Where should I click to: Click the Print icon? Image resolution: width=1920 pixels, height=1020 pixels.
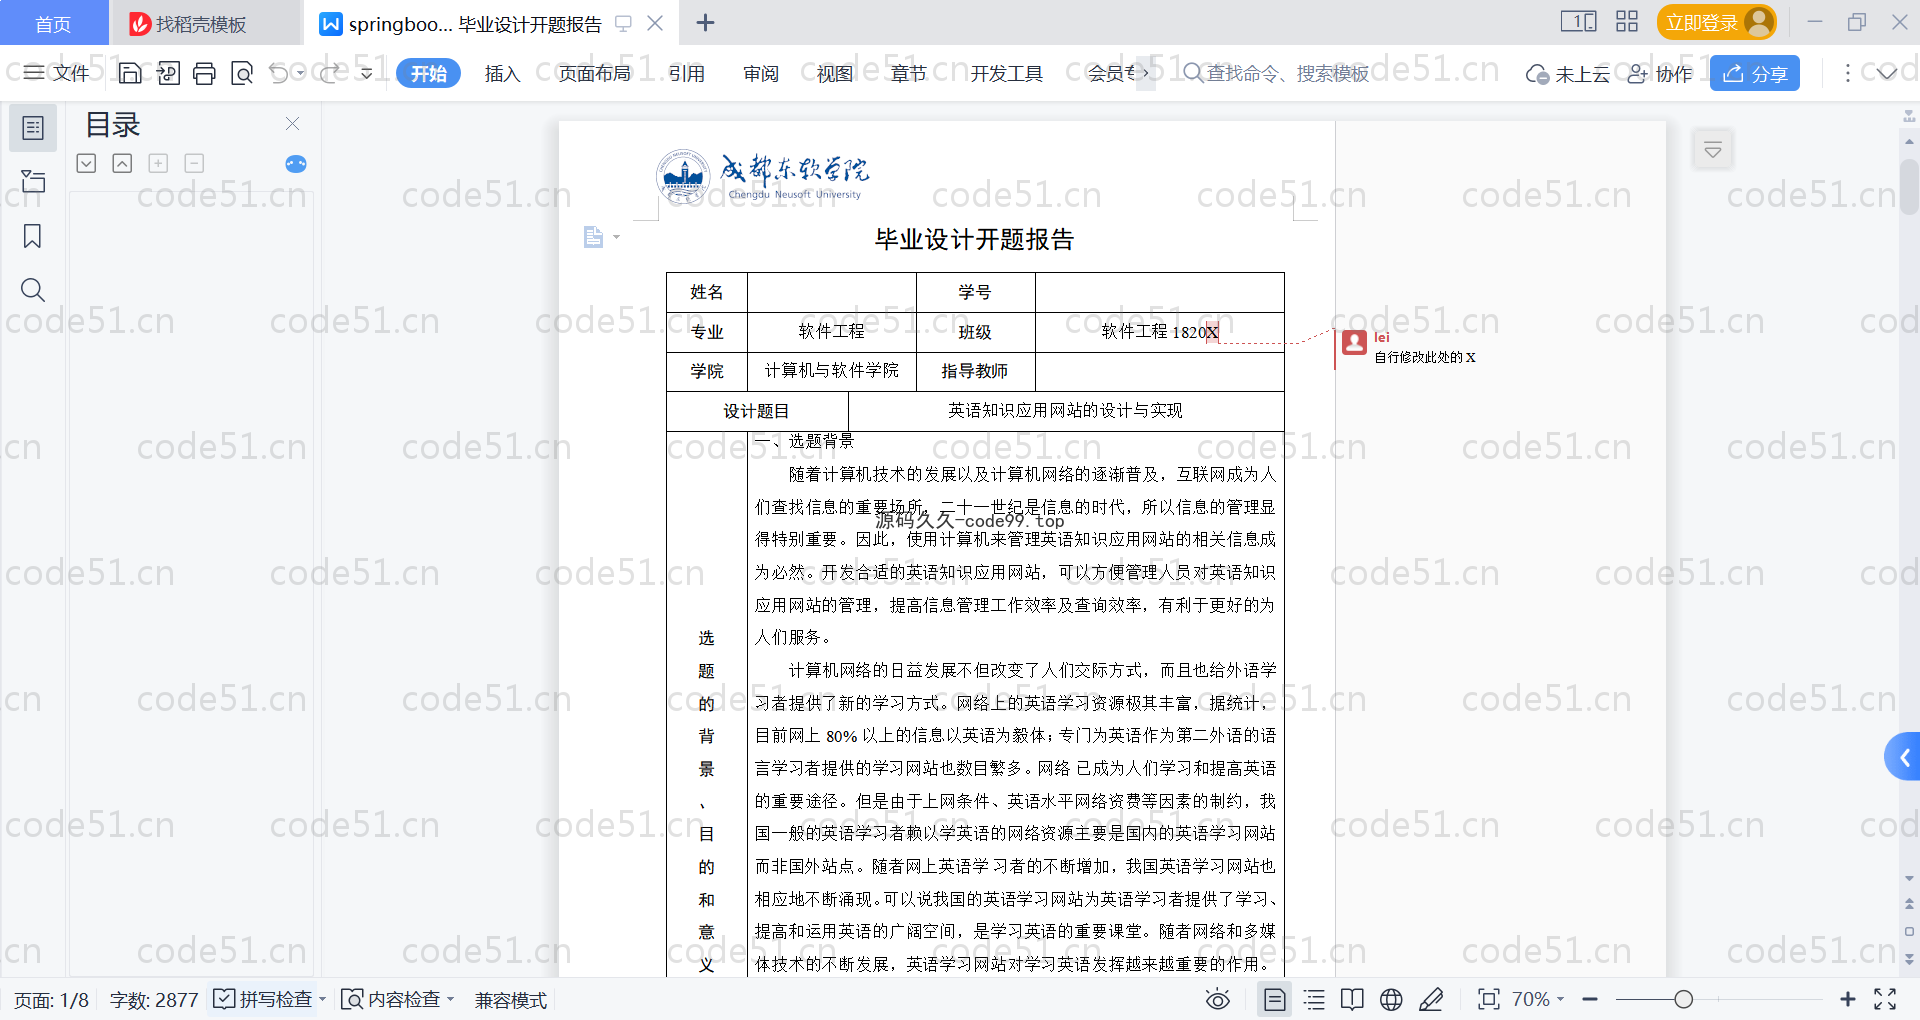click(x=204, y=73)
